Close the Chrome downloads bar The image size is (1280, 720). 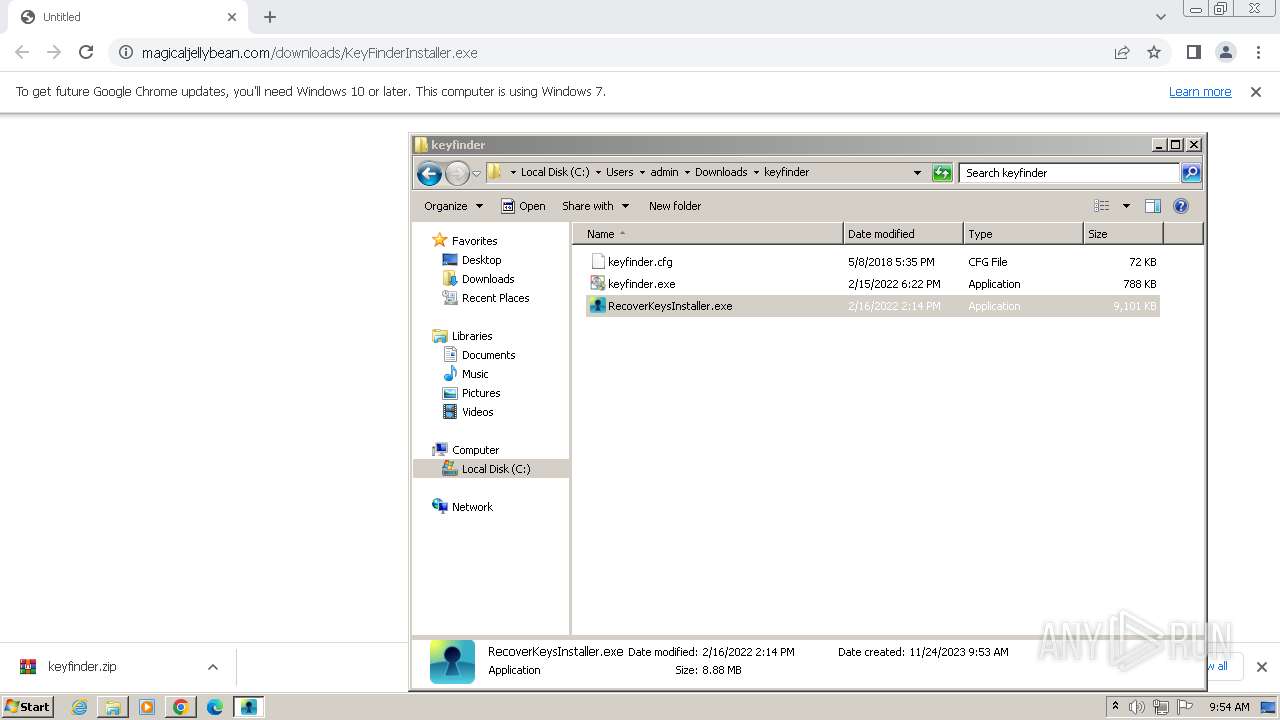(x=1262, y=667)
